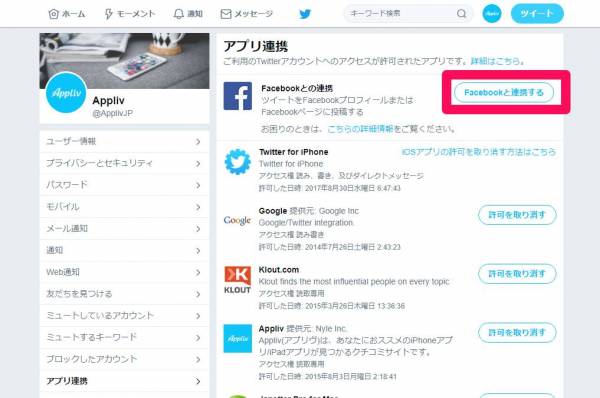Click the Facebookと連携する button
This screenshot has height=398, width=600.
click(x=504, y=93)
